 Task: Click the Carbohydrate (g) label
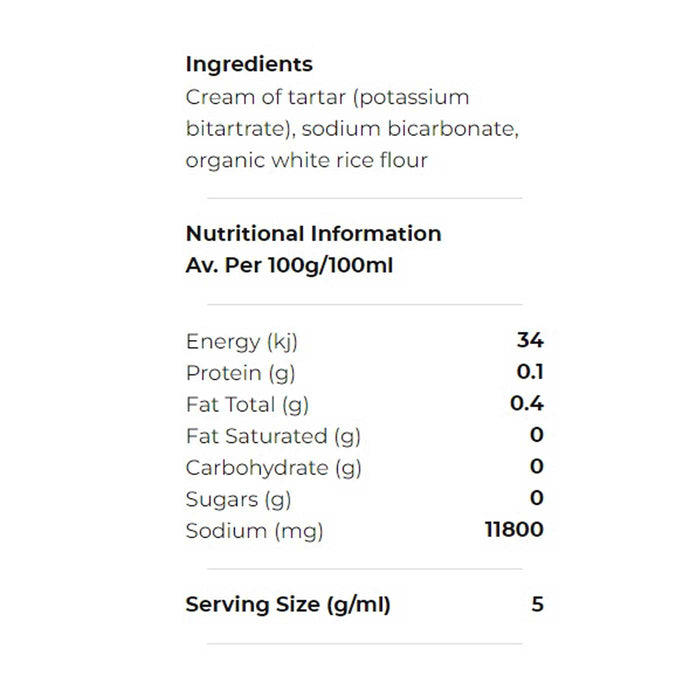(x=273, y=467)
